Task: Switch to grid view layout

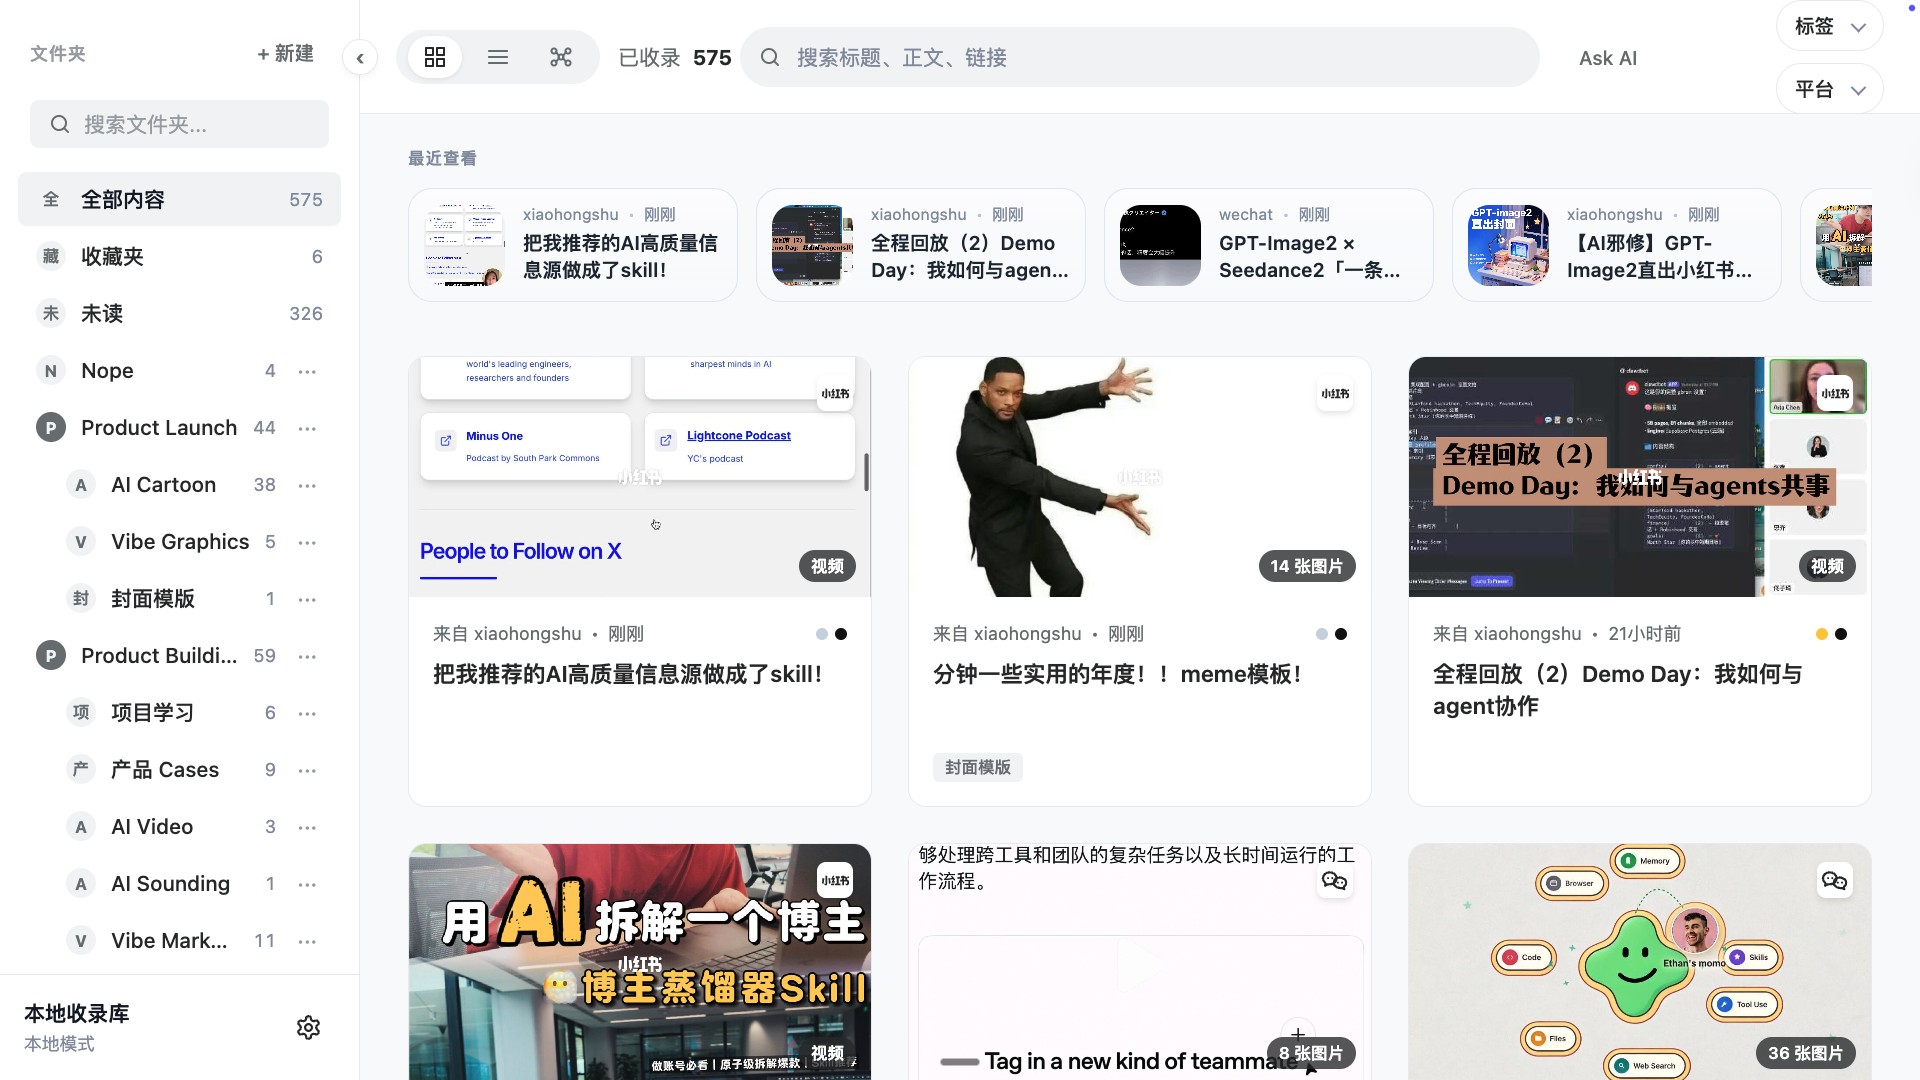Action: point(435,58)
